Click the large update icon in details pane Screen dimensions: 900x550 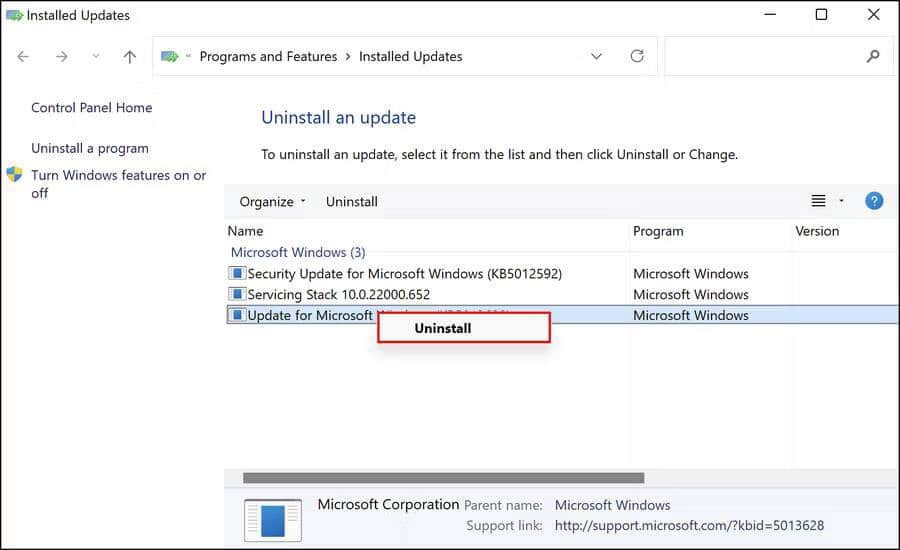(273, 520)
